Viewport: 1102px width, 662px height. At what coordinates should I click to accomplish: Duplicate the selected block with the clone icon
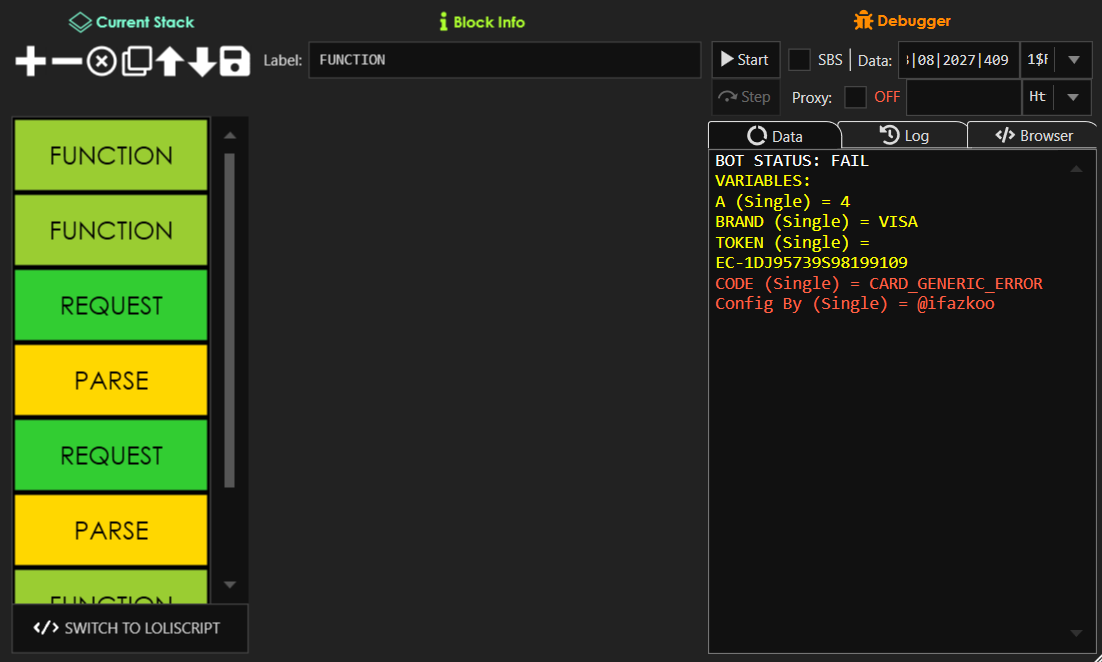point(137,61)
